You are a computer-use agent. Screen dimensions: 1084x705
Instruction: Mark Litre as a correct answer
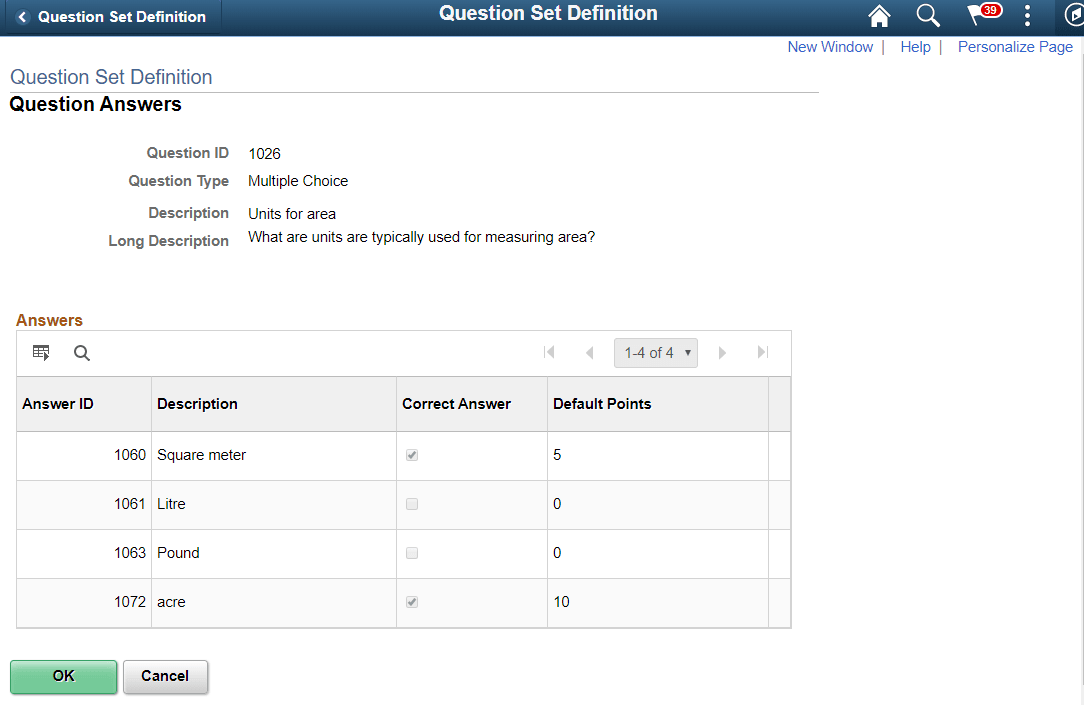412,503
